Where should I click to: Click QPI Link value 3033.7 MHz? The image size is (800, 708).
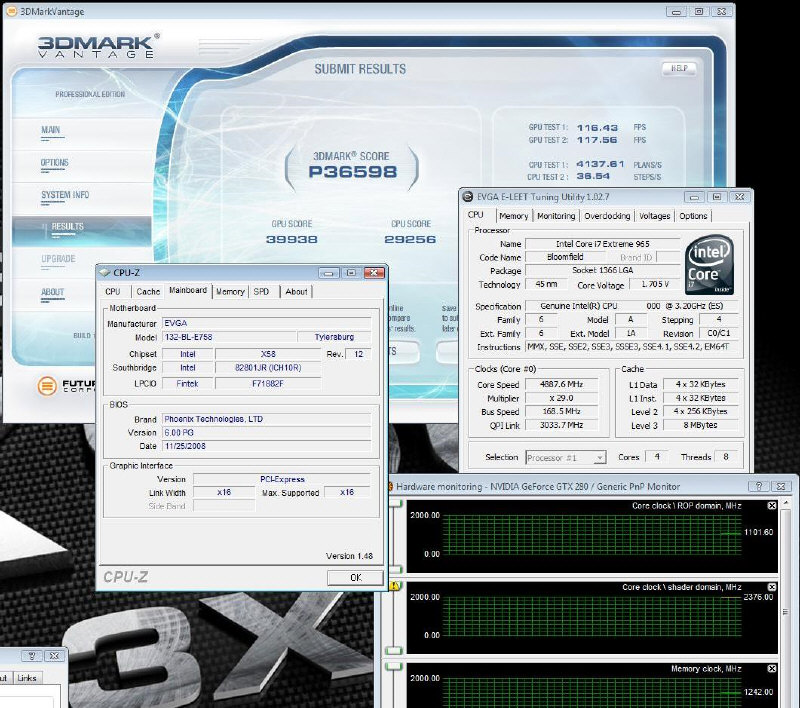561,425
